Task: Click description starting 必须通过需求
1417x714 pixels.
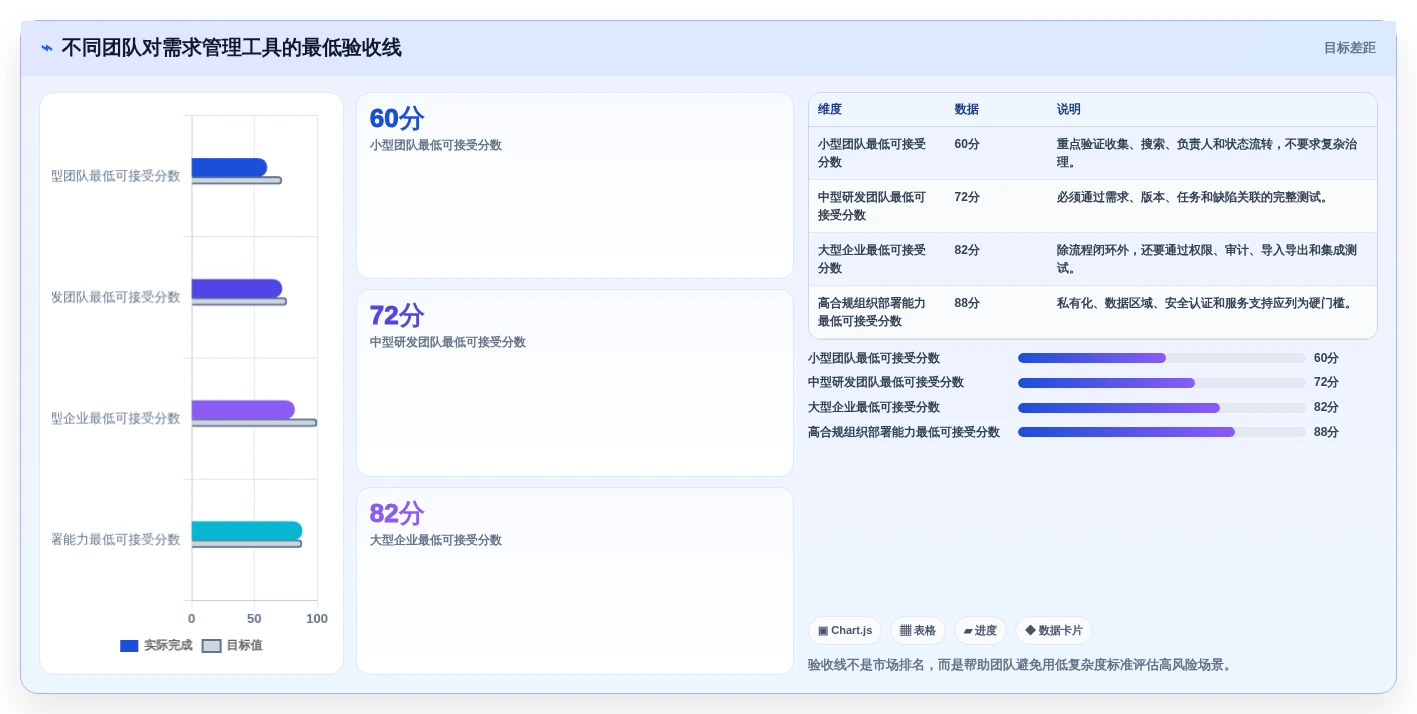Action: tap(1194, 197)
